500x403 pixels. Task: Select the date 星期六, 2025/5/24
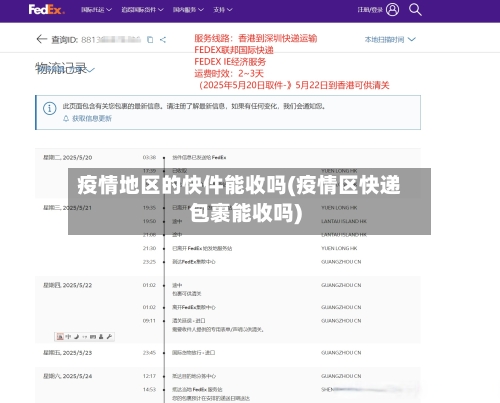tap(67, 376)
